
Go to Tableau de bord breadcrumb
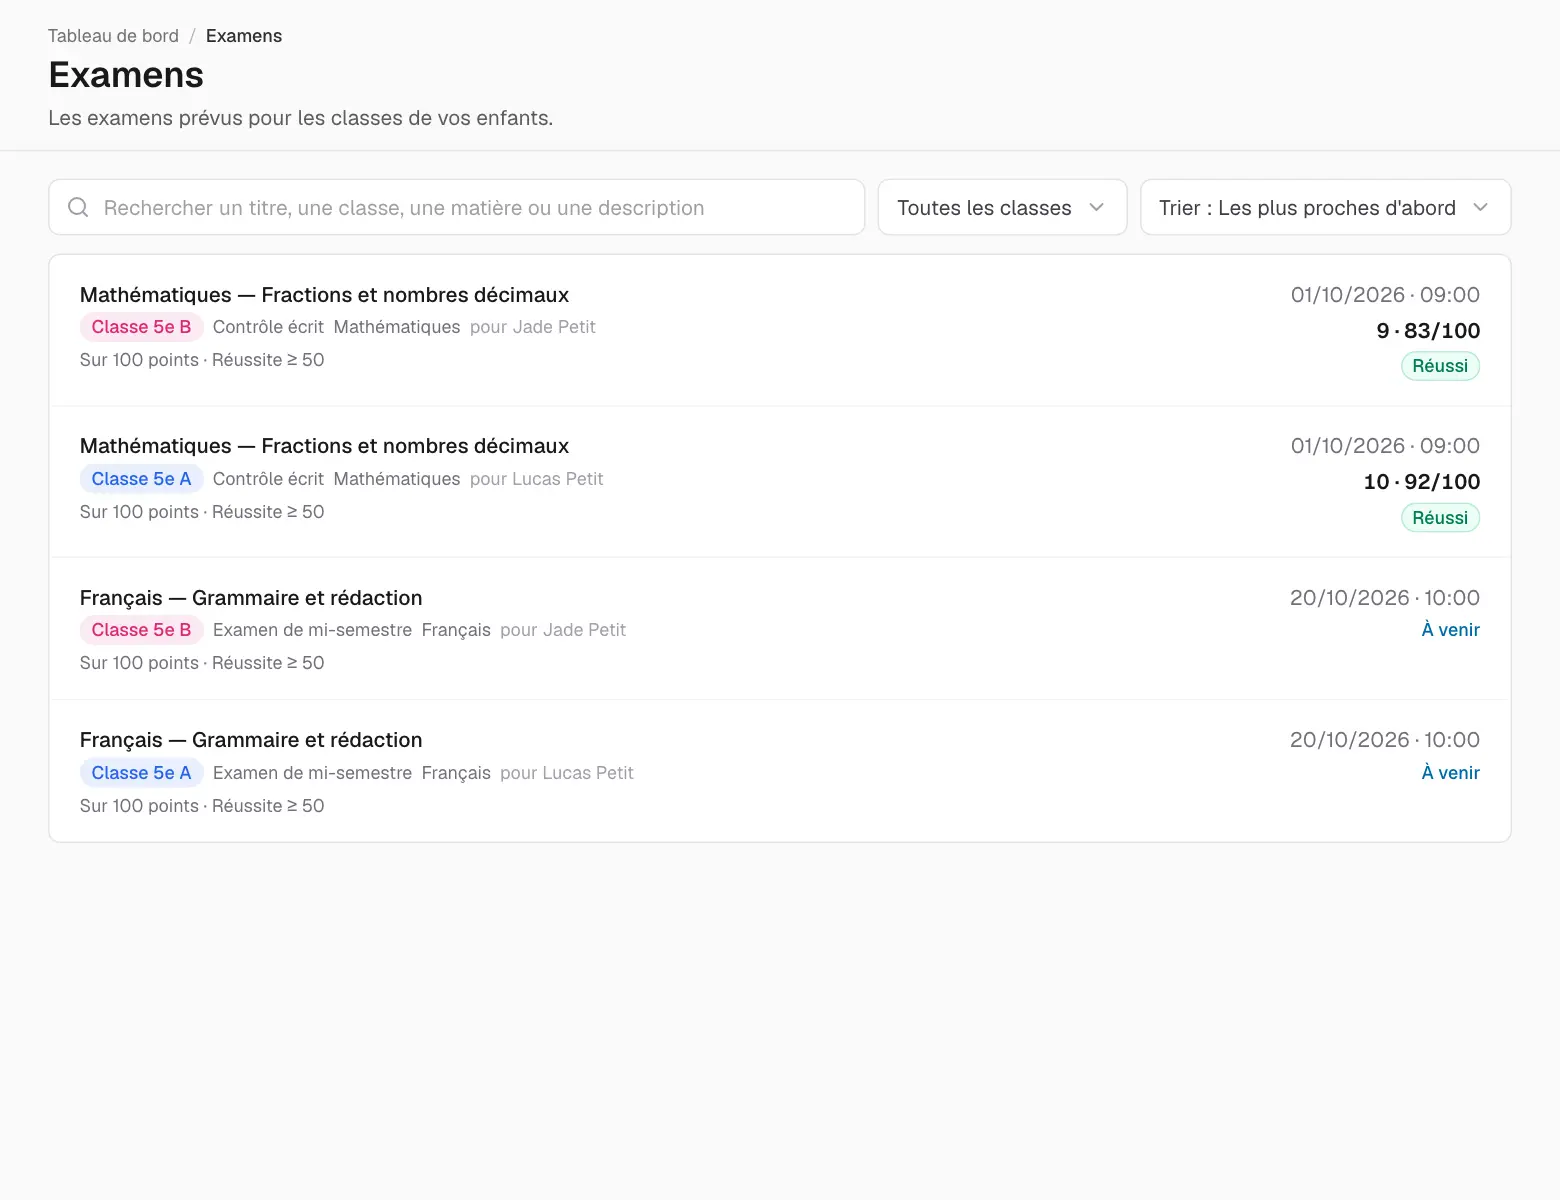[113, 36]
